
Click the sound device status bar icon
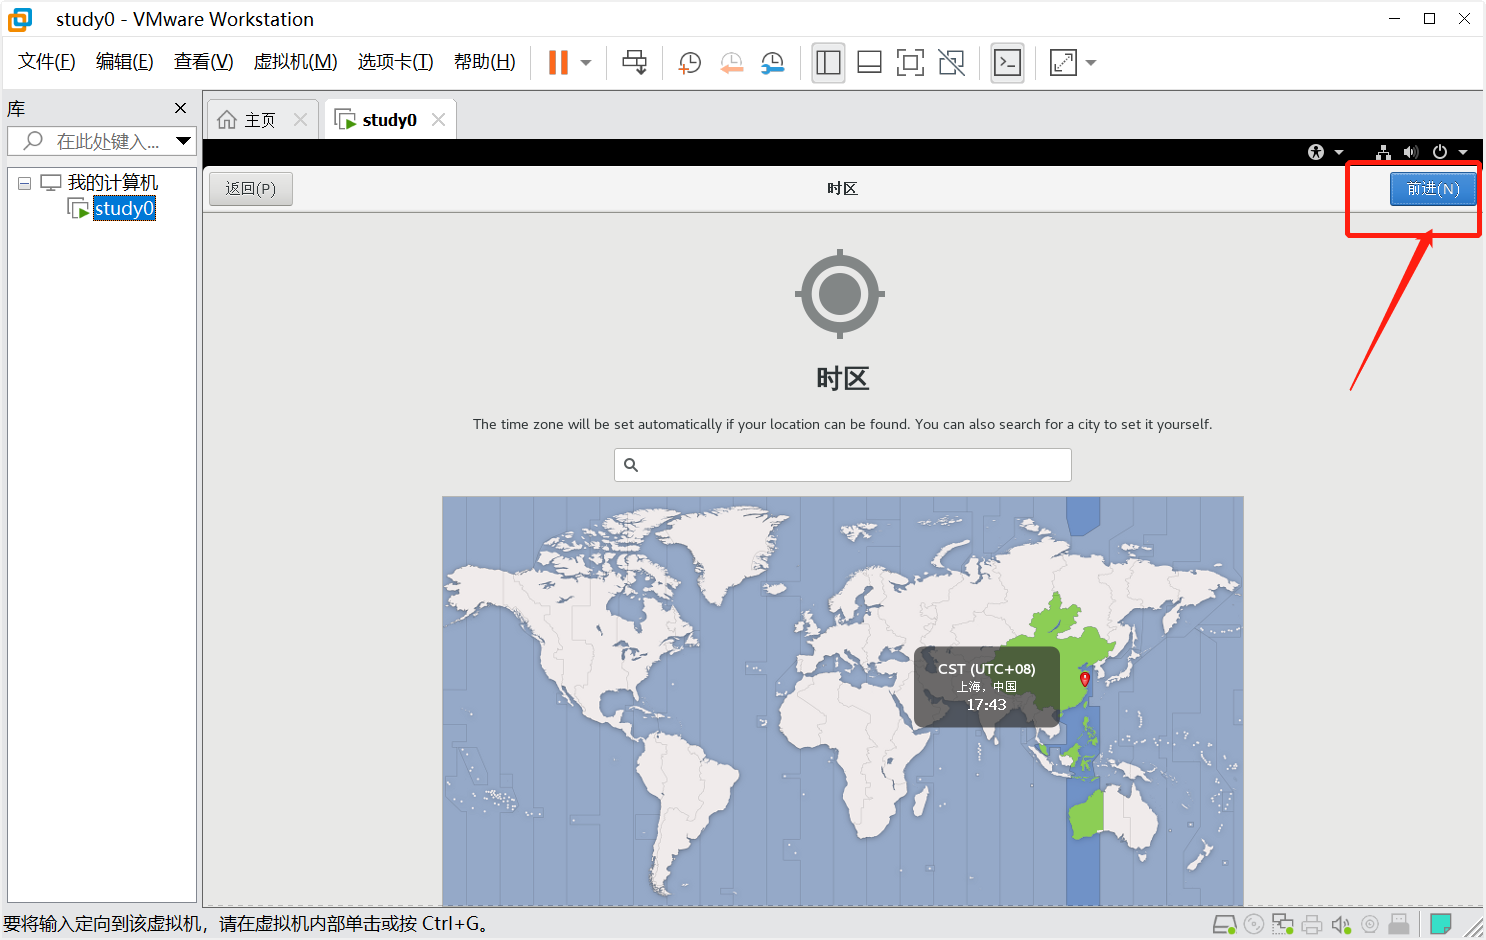[1341, 924]
